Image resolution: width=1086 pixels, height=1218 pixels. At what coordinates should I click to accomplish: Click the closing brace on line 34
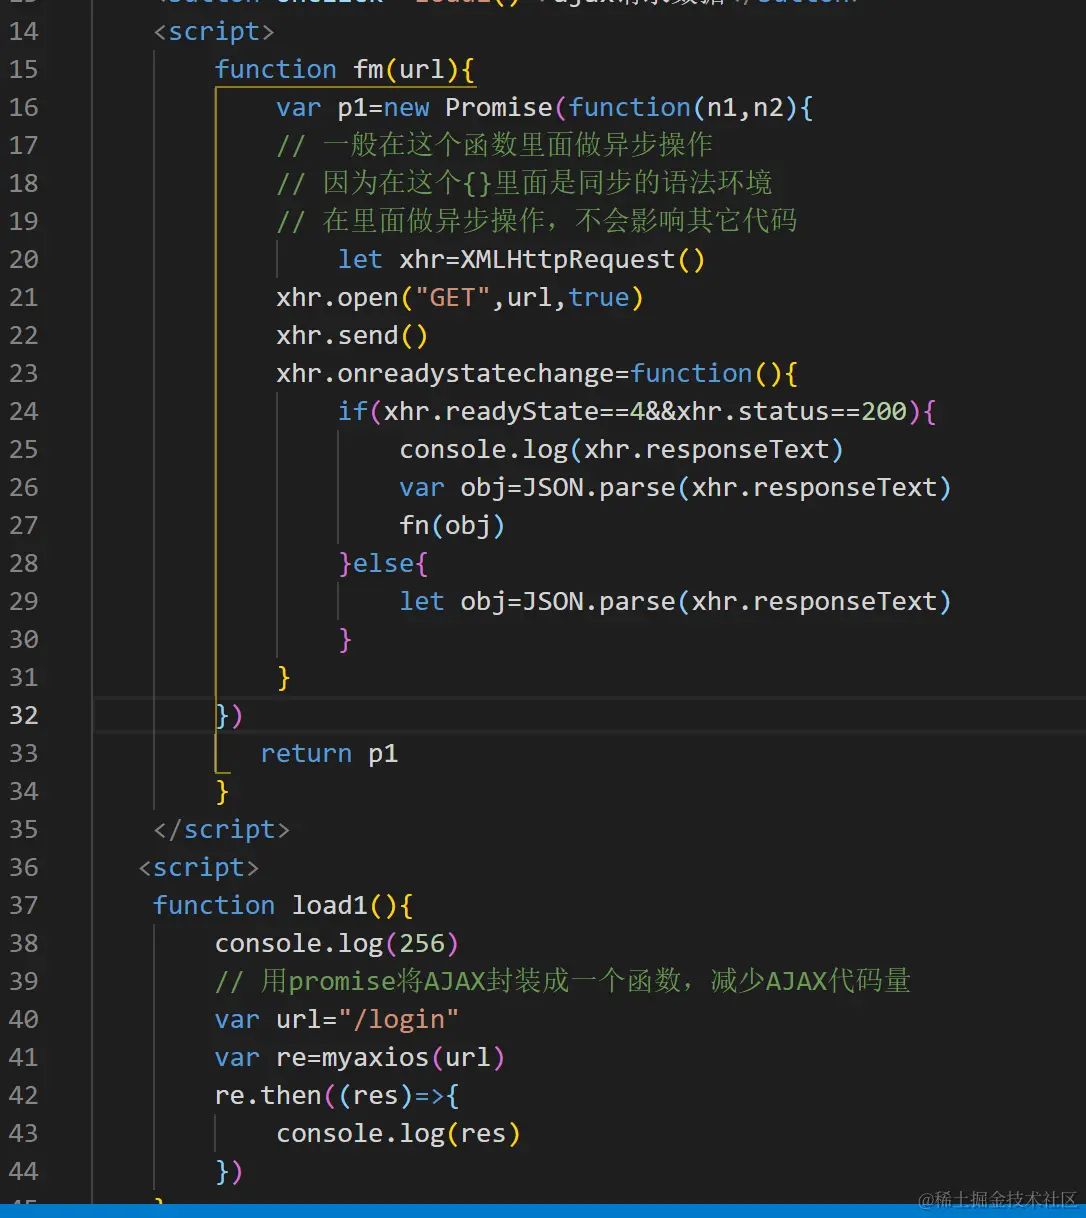223,791
